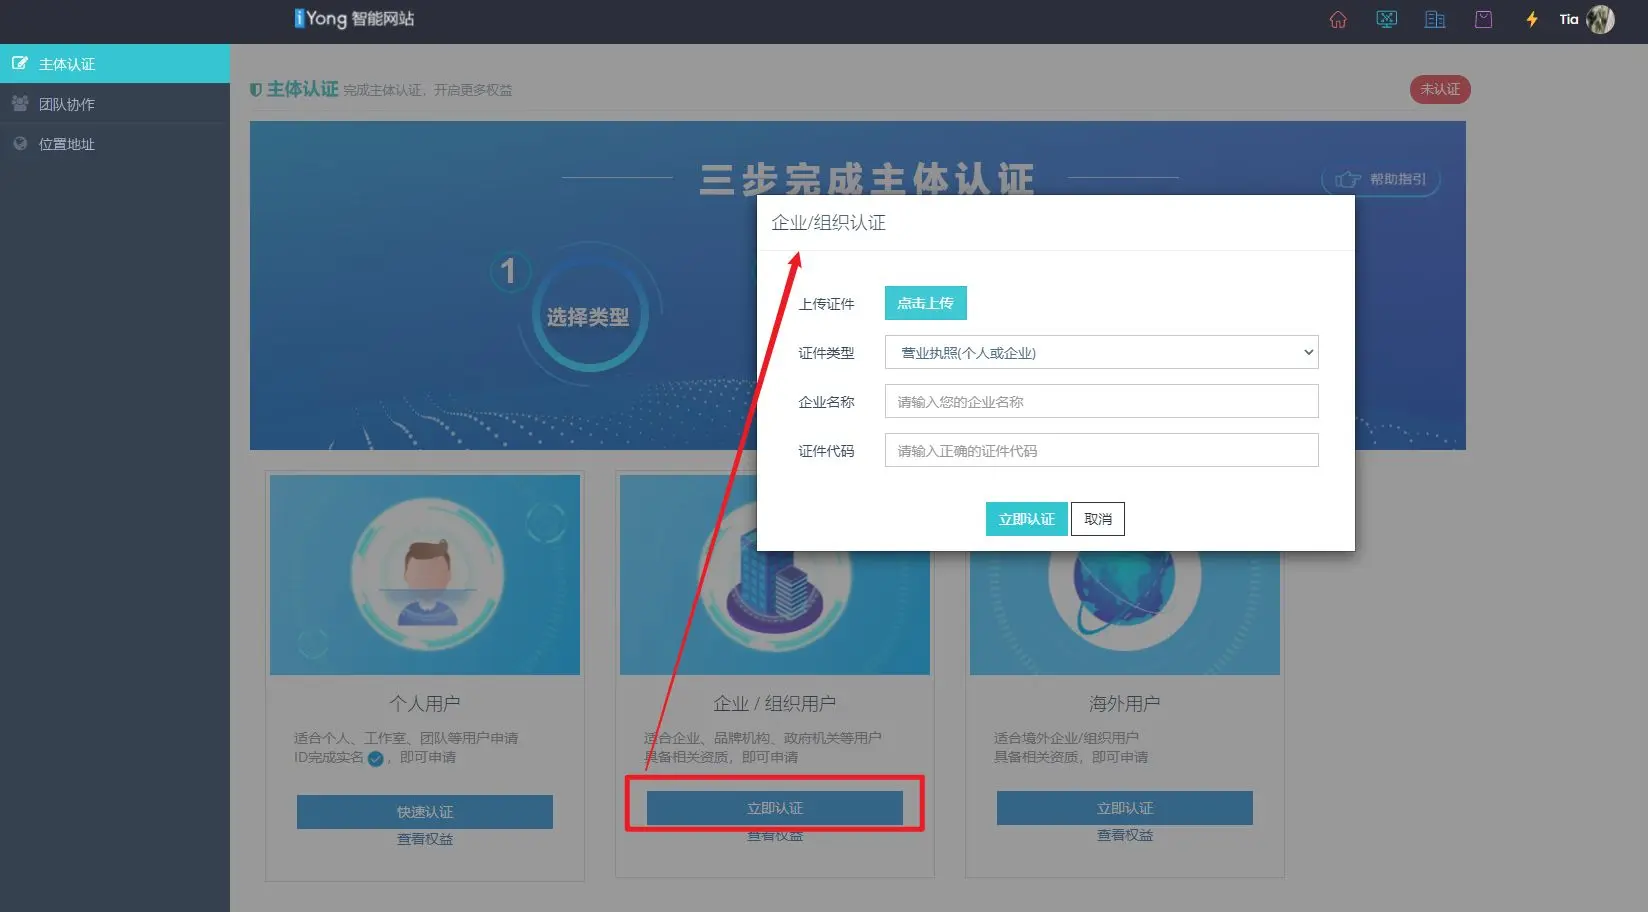Expand the 证件类型 dropdown
1648x912 pixels.
click(x=1101, y=353)
